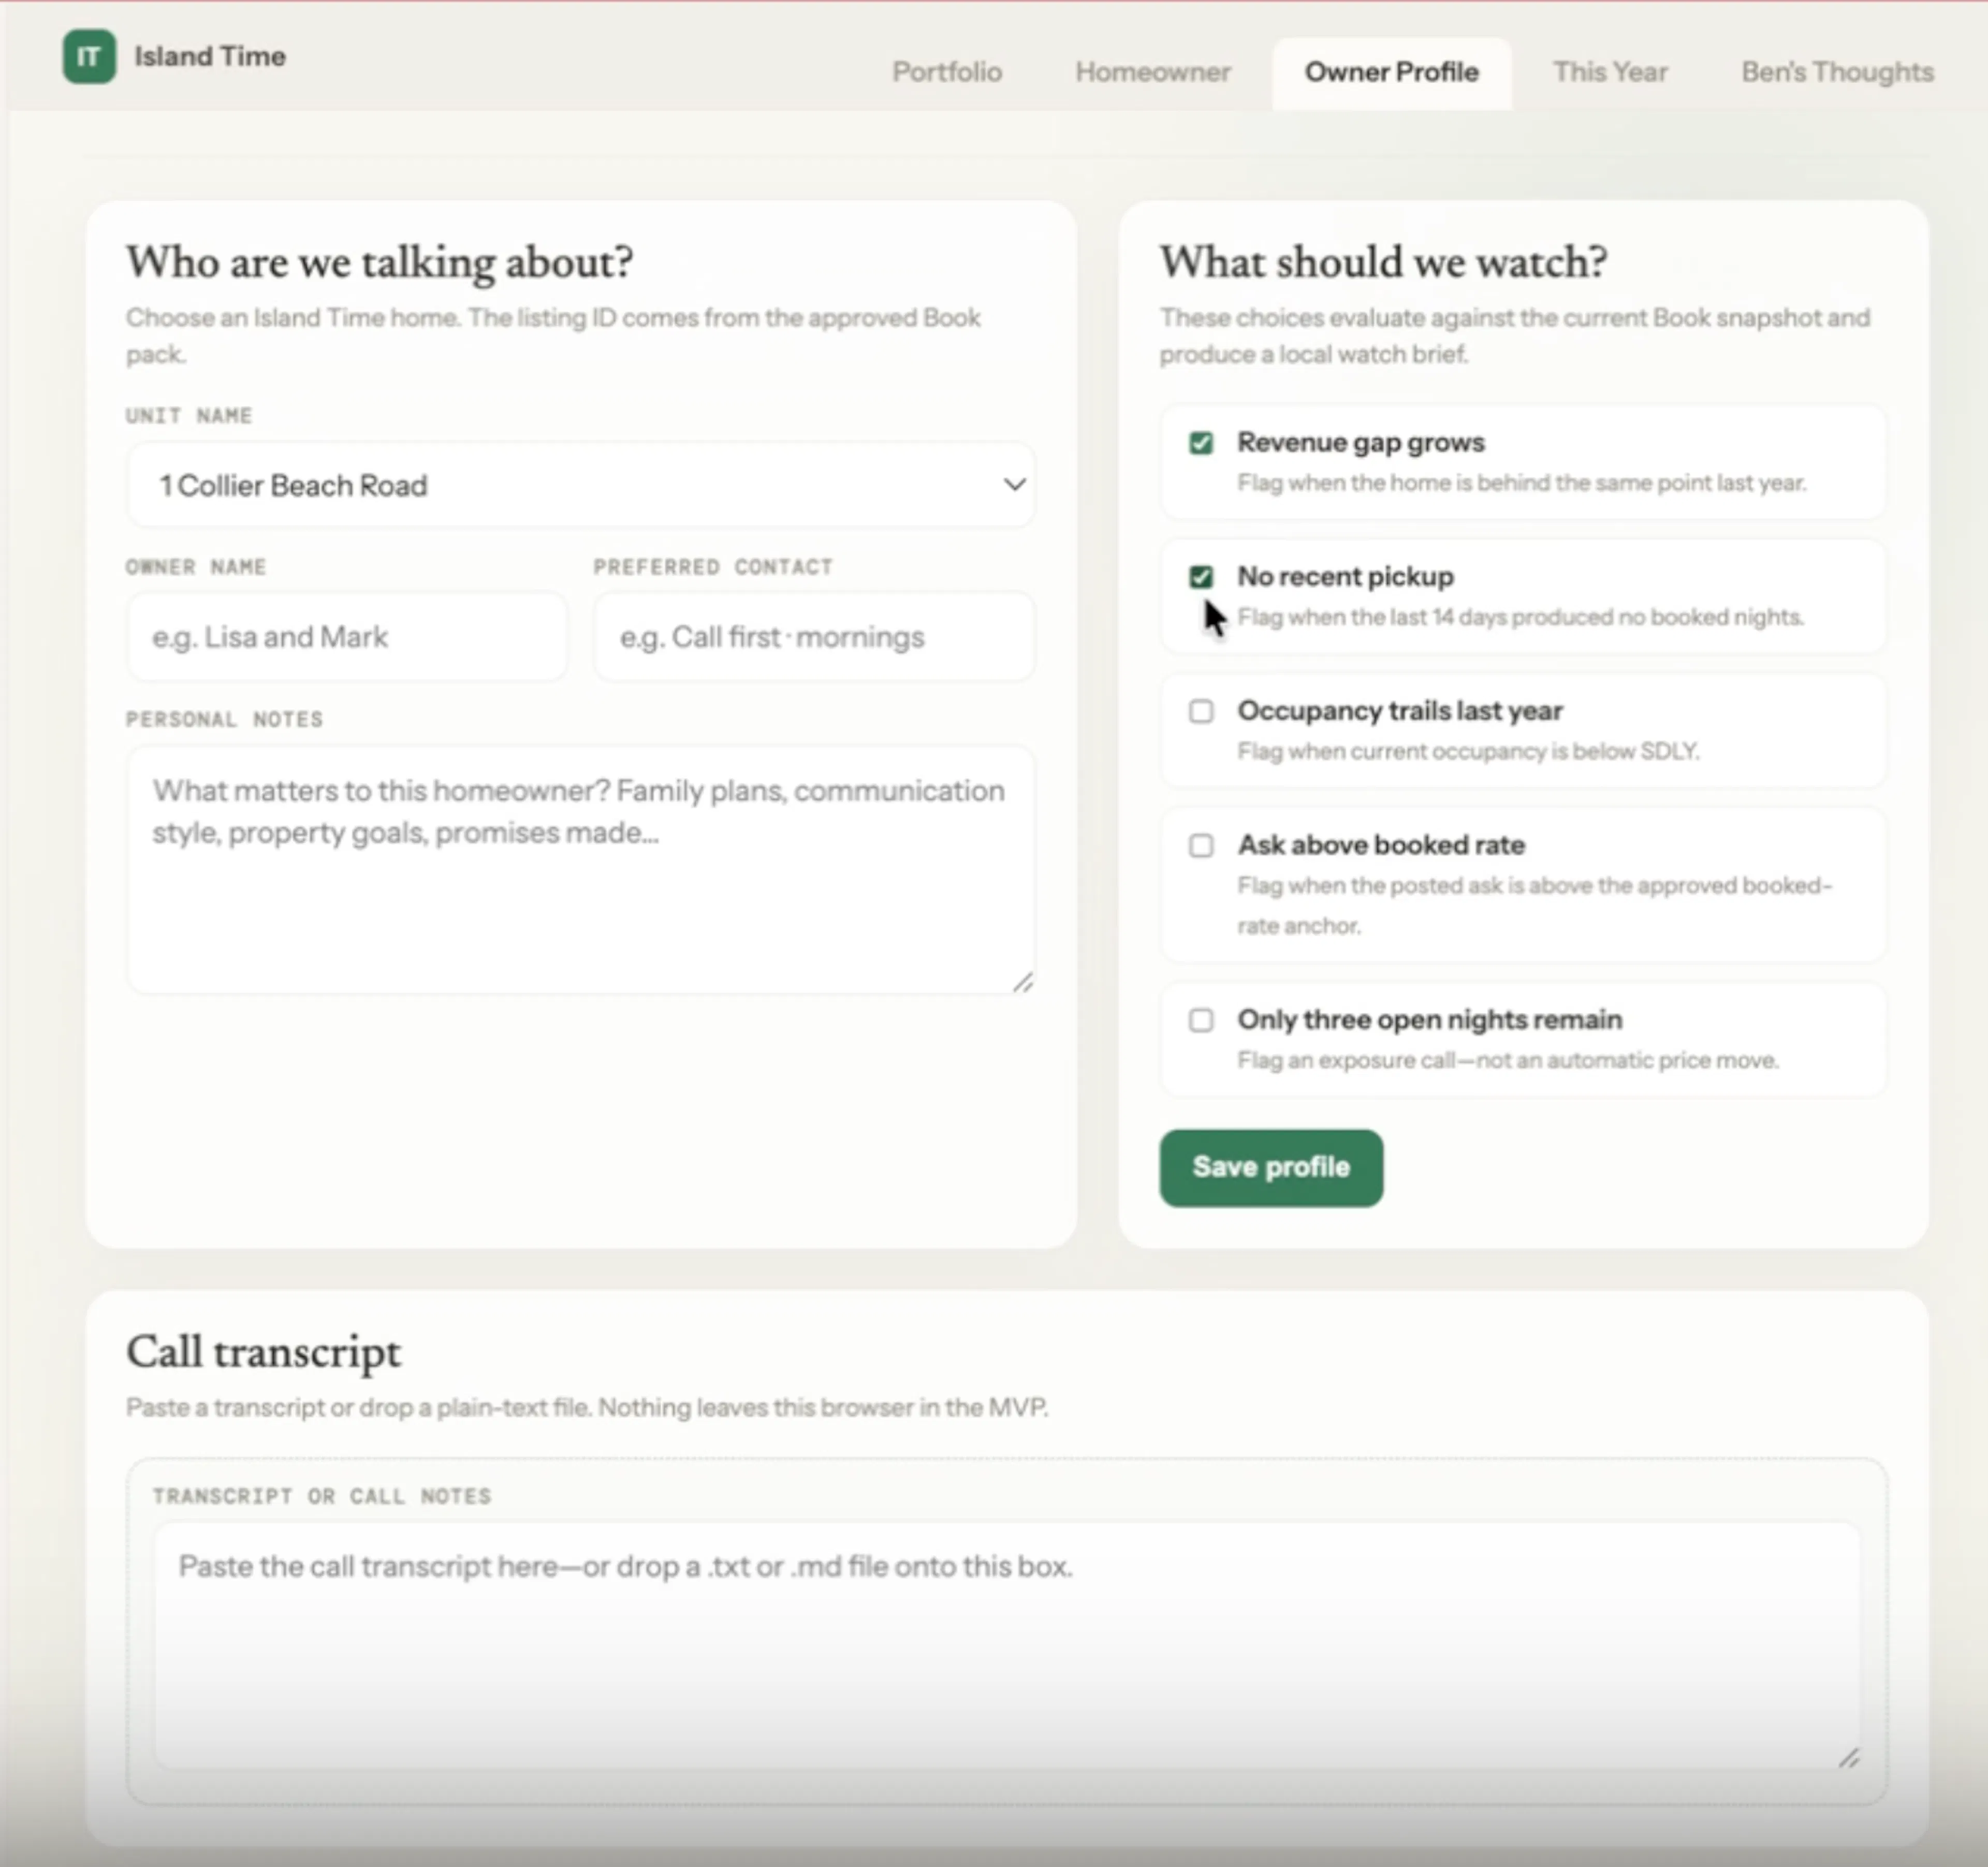Click the transcript box resize handle
1988x1867 pixels.
point(1849,1758)
